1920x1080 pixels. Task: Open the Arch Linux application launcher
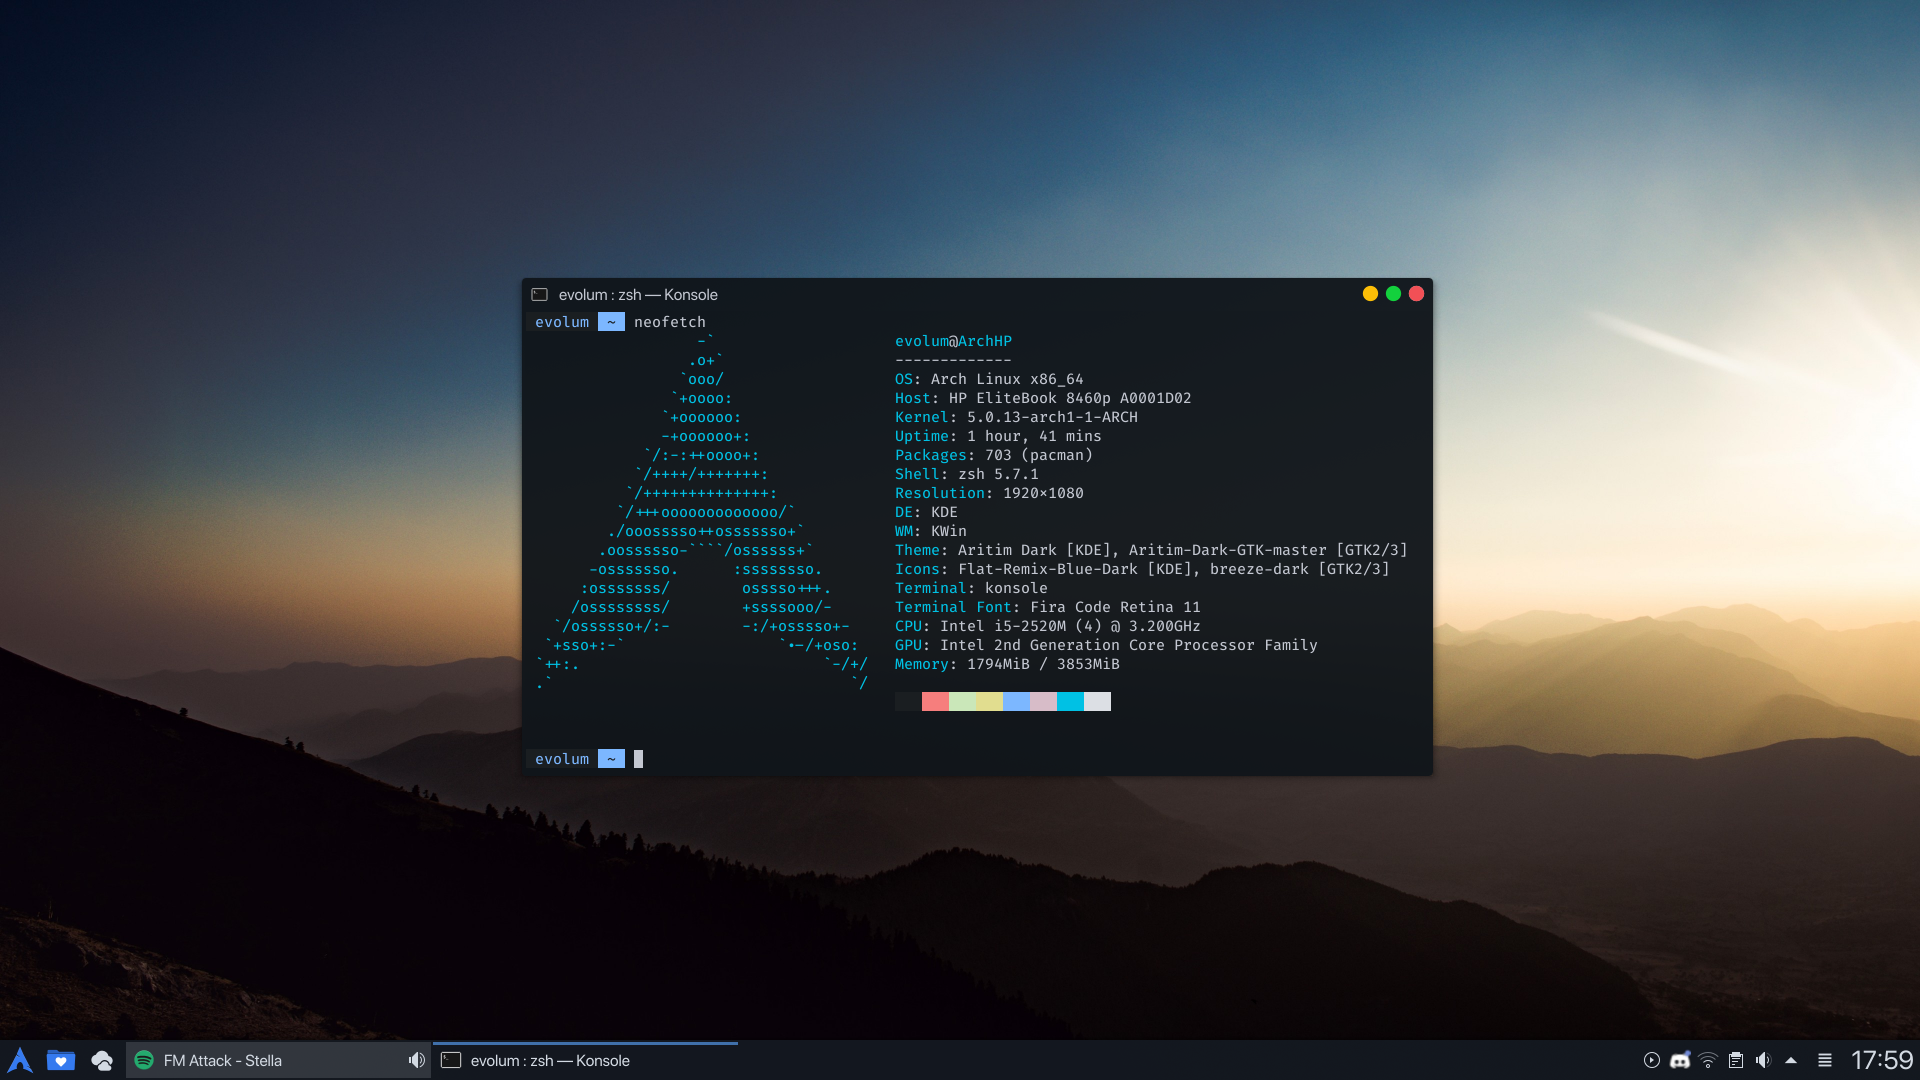tap(20, 1060)
